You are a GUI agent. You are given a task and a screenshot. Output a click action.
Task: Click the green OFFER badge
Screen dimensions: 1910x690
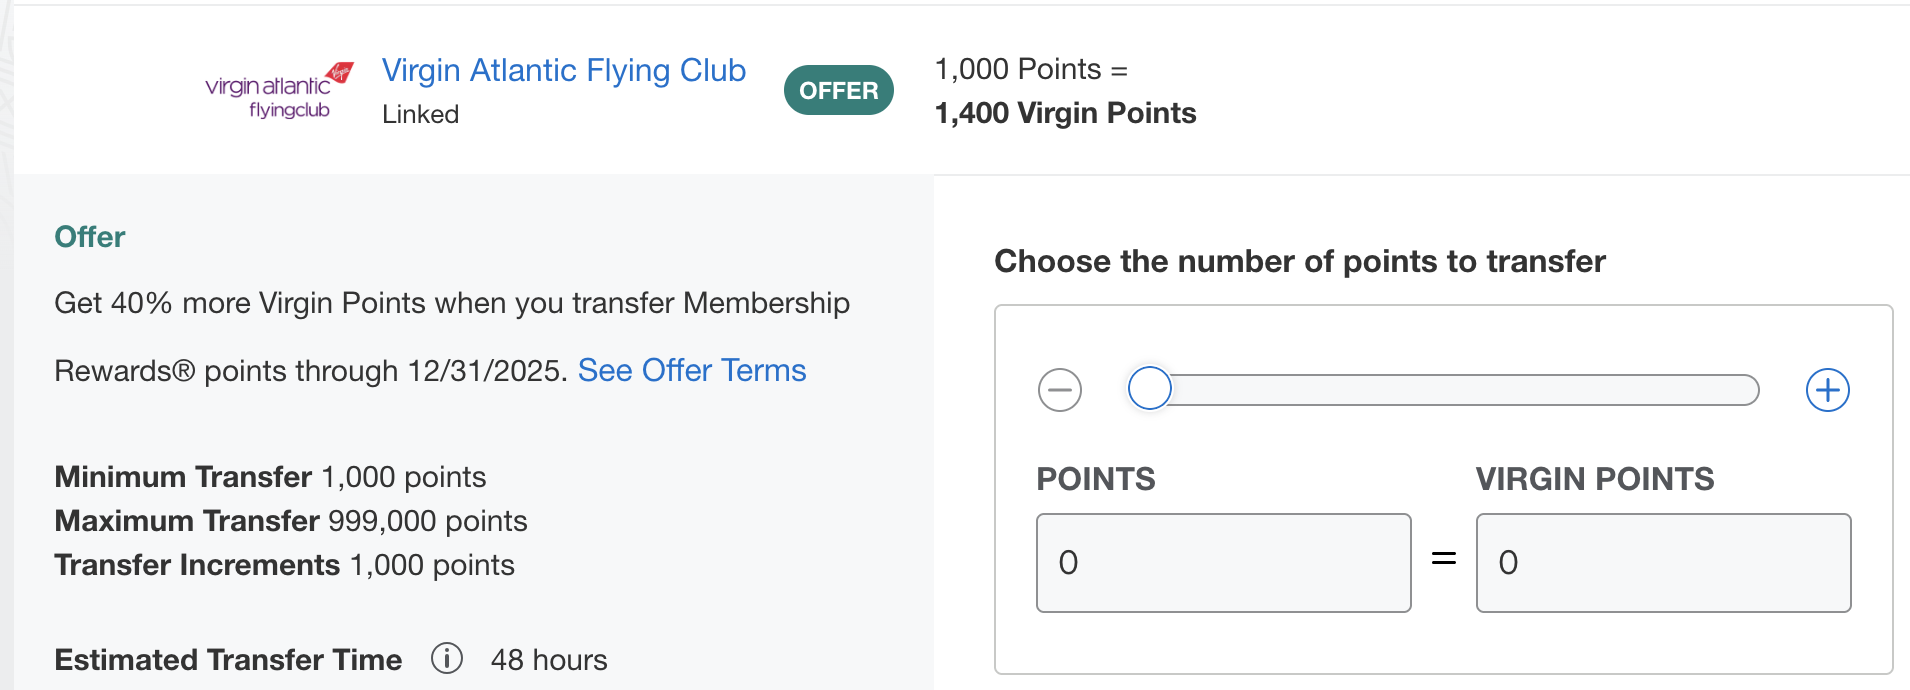coord(838,90)
